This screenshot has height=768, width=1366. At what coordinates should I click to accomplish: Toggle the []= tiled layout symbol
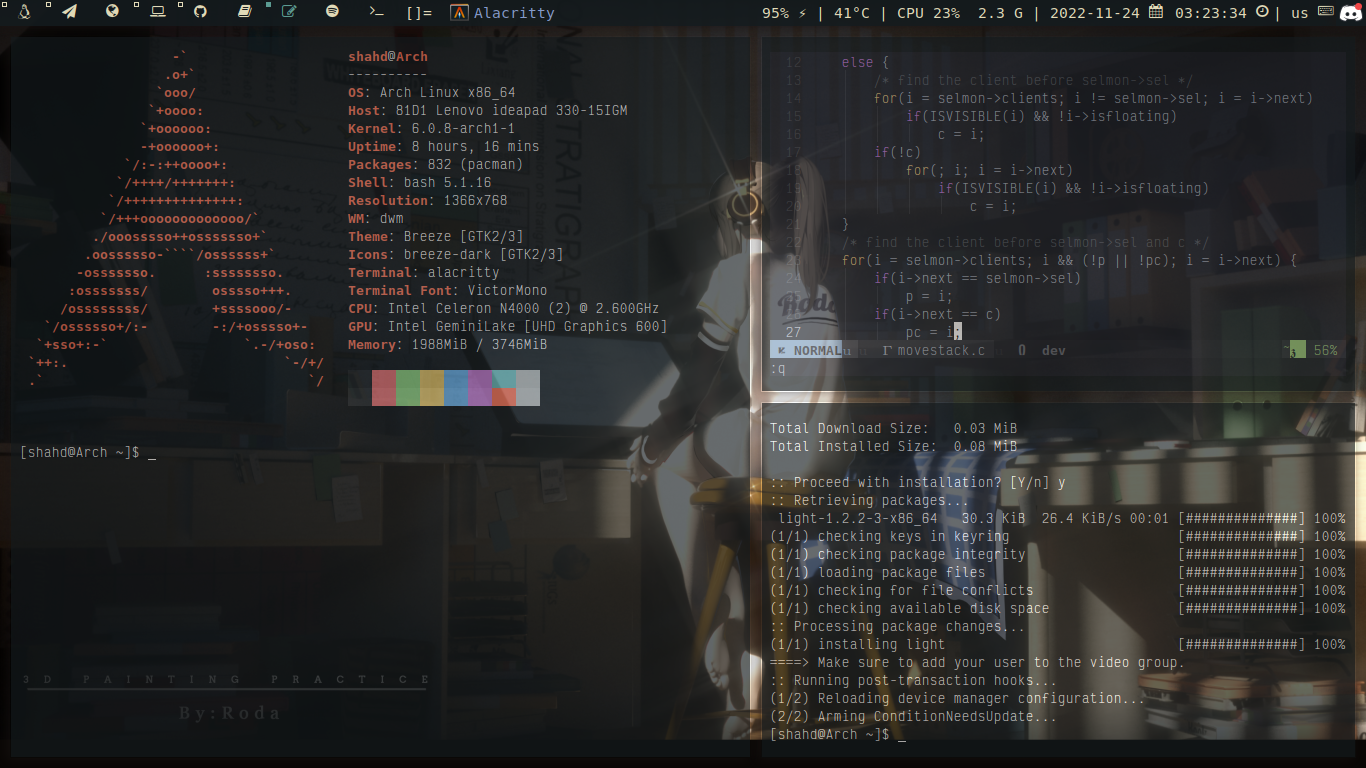[x=419, y=13]
